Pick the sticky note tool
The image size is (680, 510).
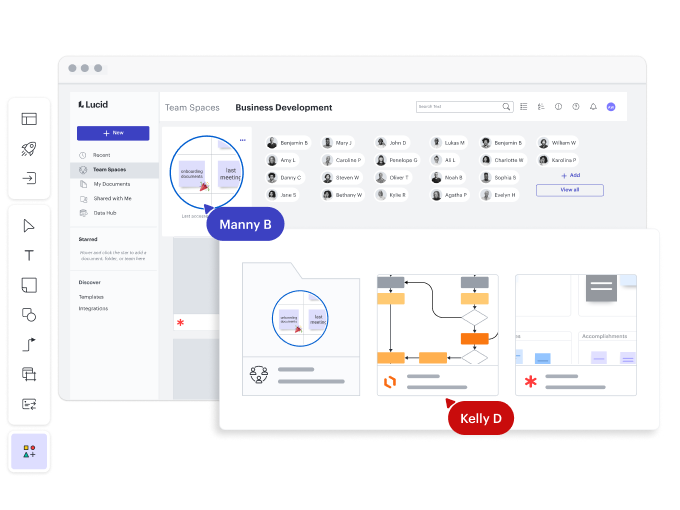29,285
